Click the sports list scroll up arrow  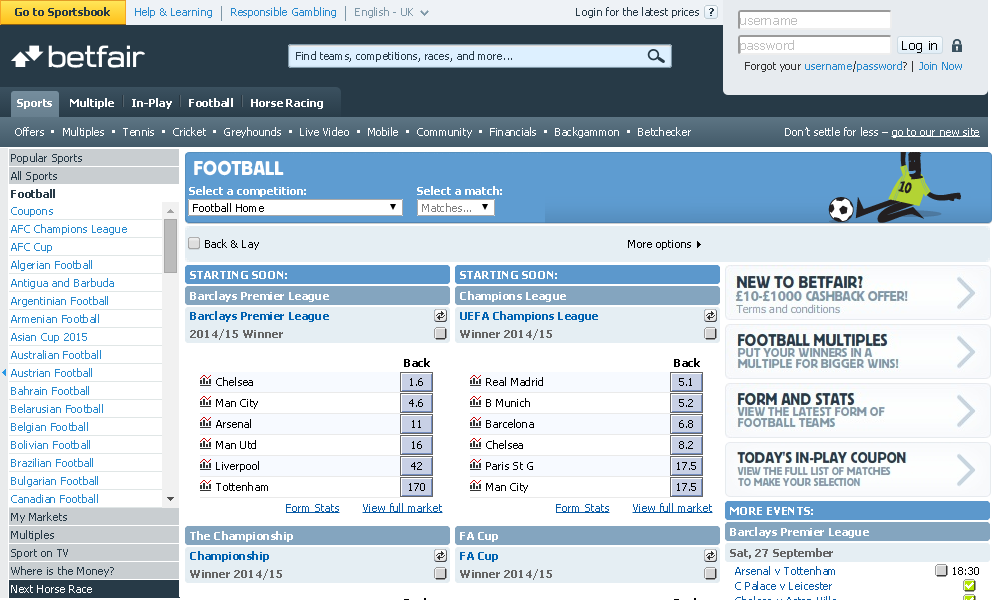[x=170, y=210]
